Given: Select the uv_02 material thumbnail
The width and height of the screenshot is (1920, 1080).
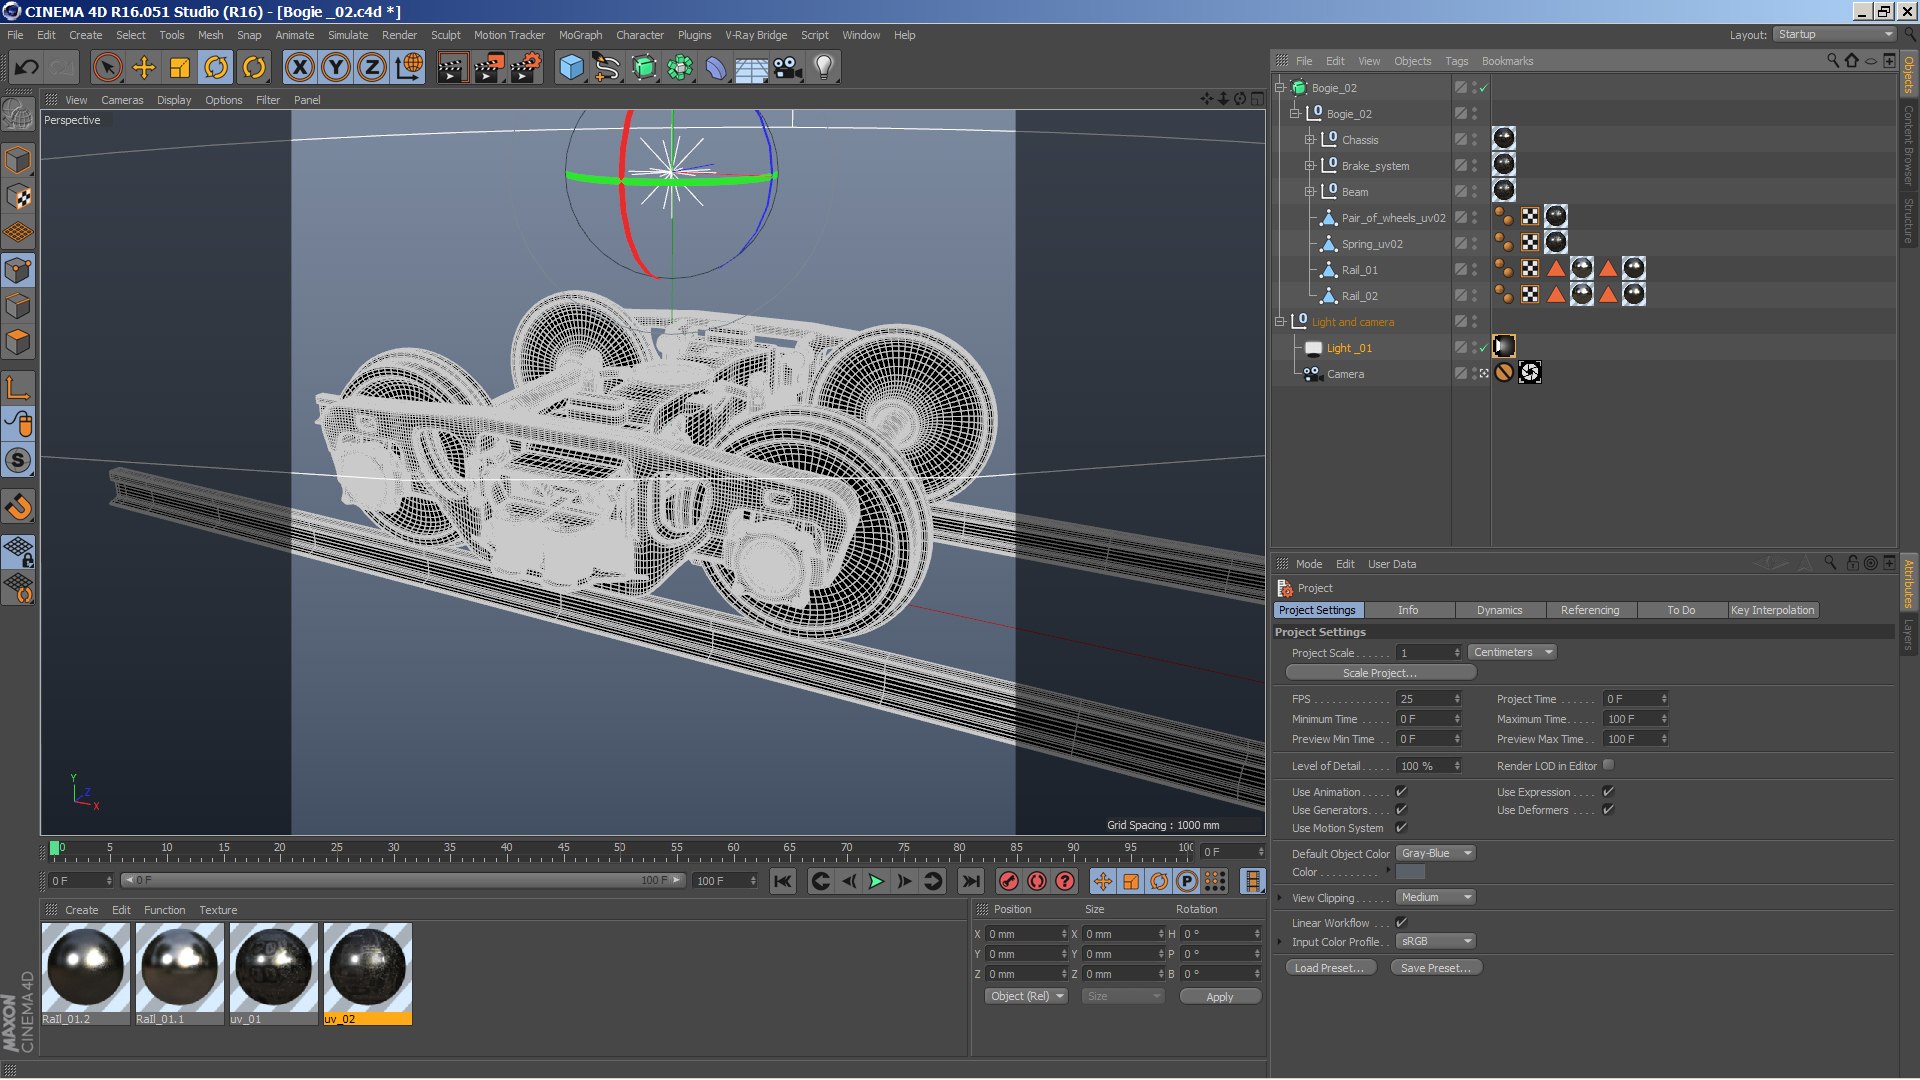Looking at the screenshot, I should 367,967.
